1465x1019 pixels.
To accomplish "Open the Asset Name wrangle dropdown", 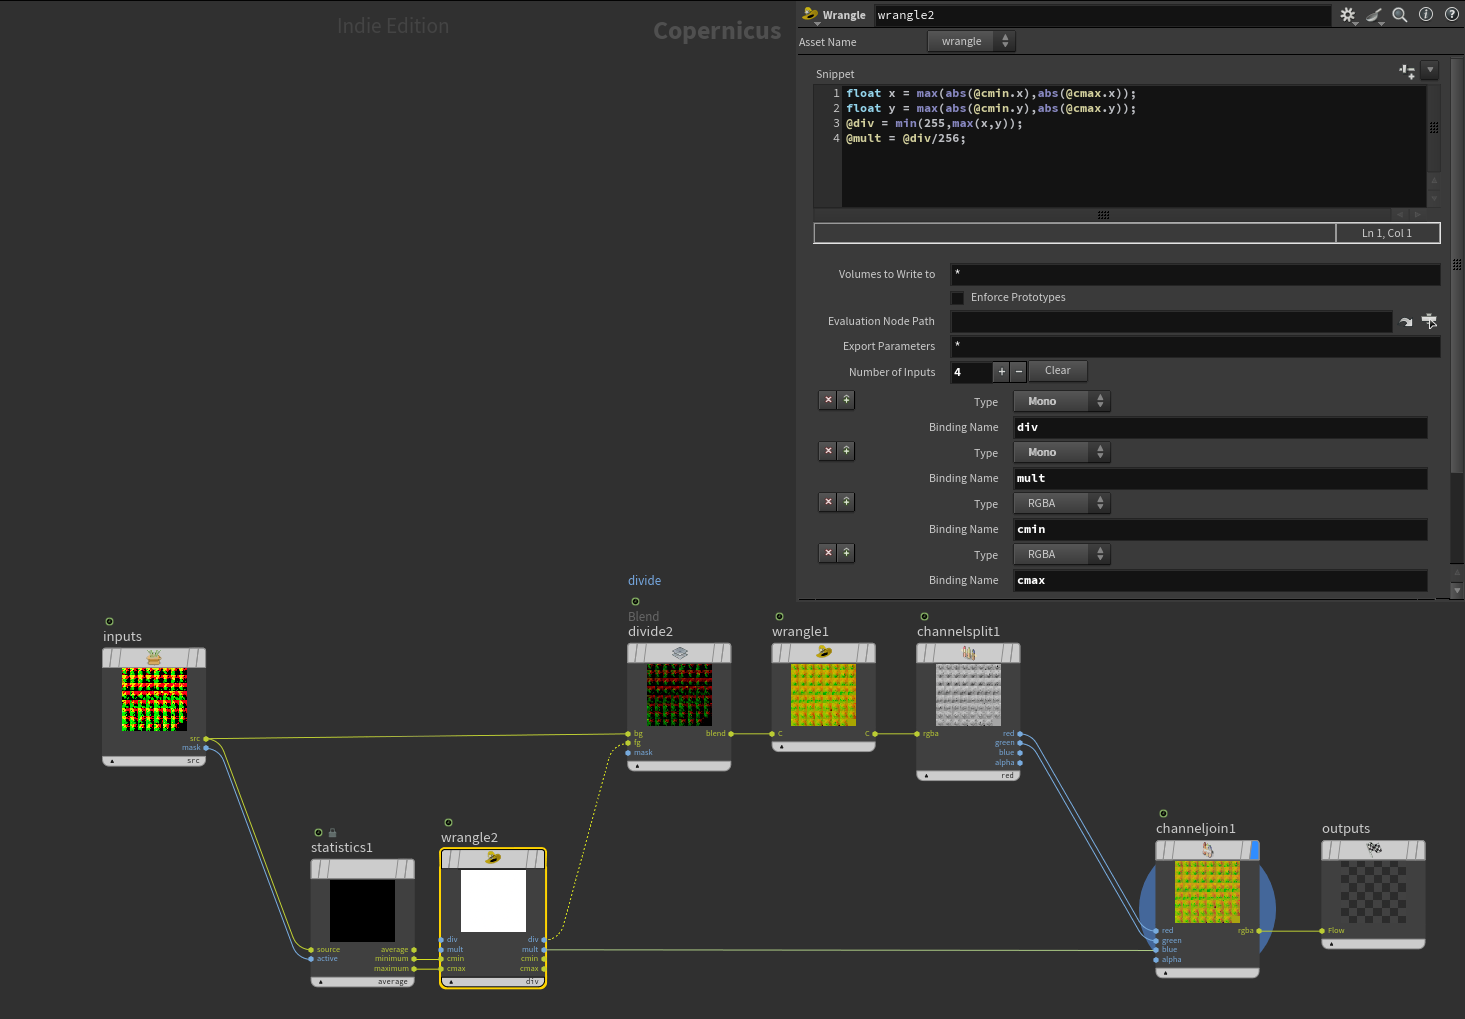I will [x=971, y=41].
